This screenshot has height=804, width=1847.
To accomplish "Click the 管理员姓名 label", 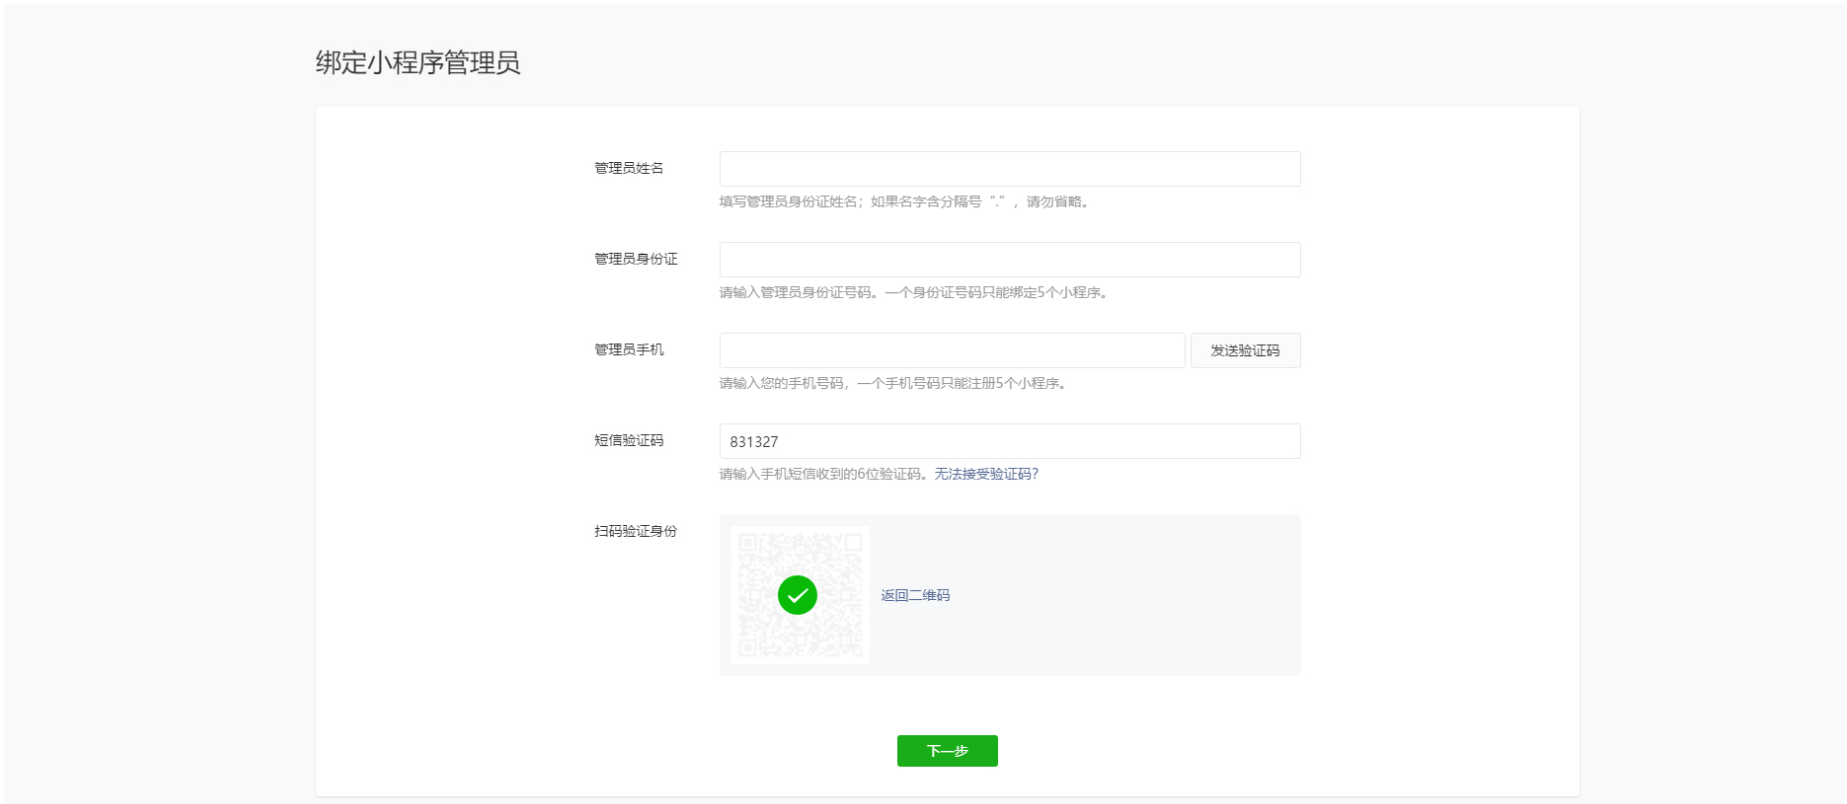I will 629,168.
